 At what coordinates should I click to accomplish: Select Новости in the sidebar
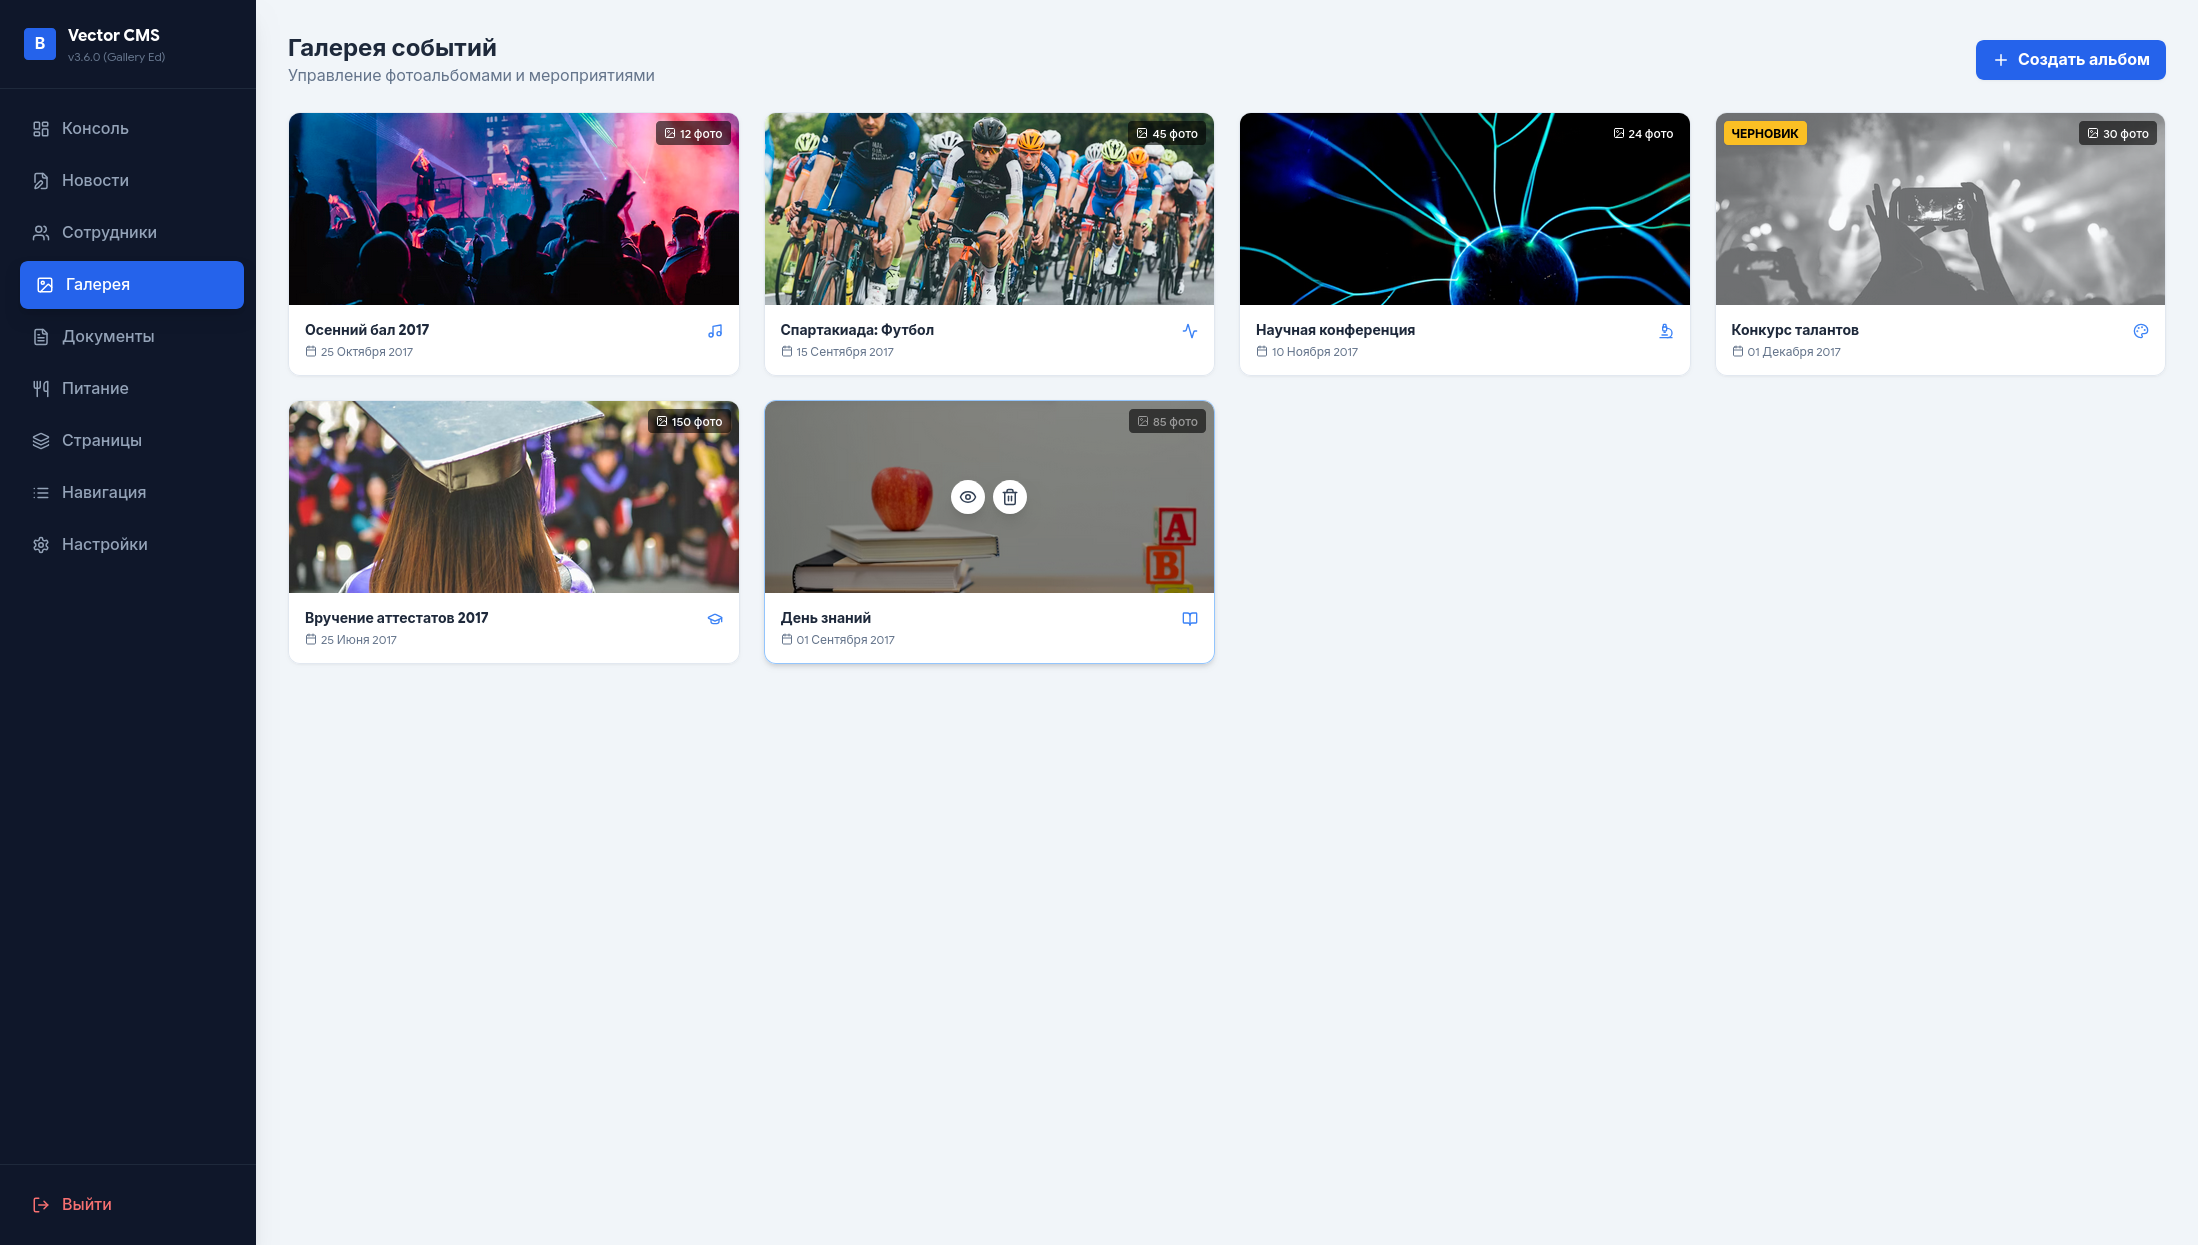pos(95,180)
